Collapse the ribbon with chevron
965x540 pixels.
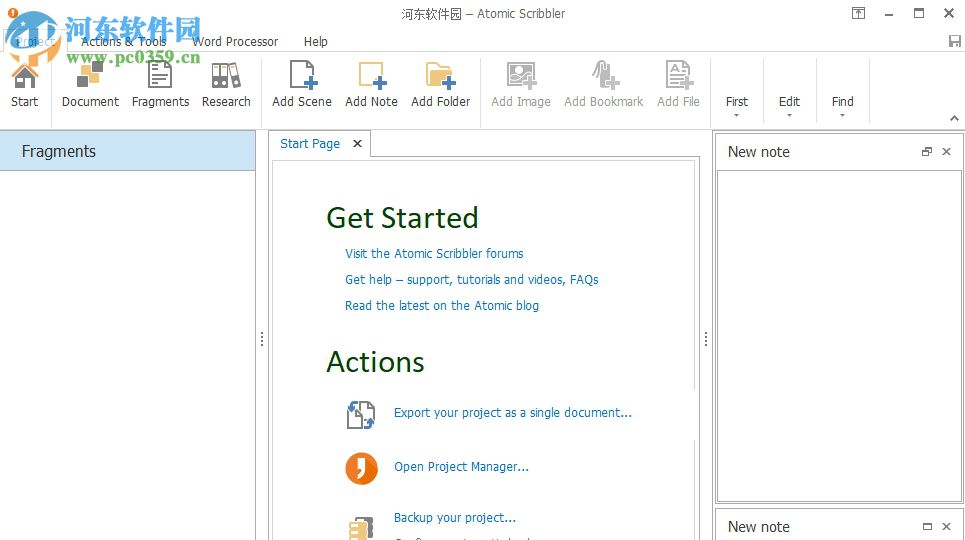pos(954,118)
